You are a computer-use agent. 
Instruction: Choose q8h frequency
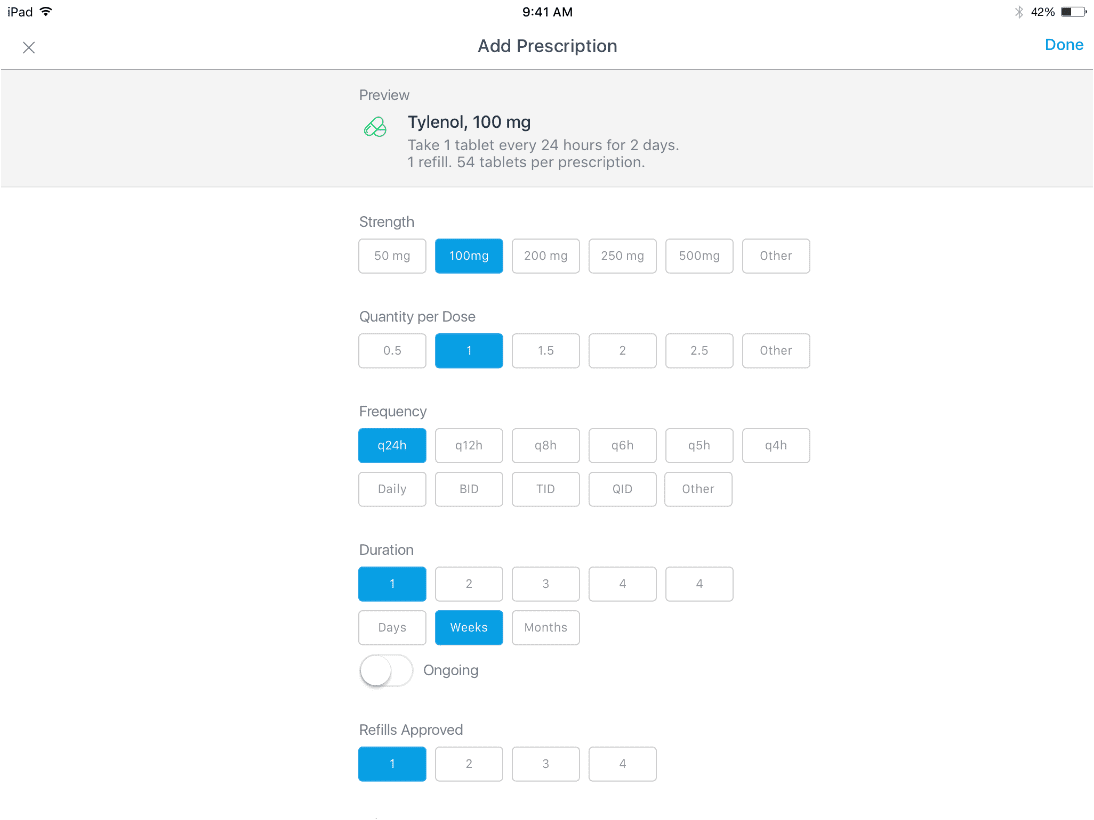pyautogui.click(x=546, y=445)
